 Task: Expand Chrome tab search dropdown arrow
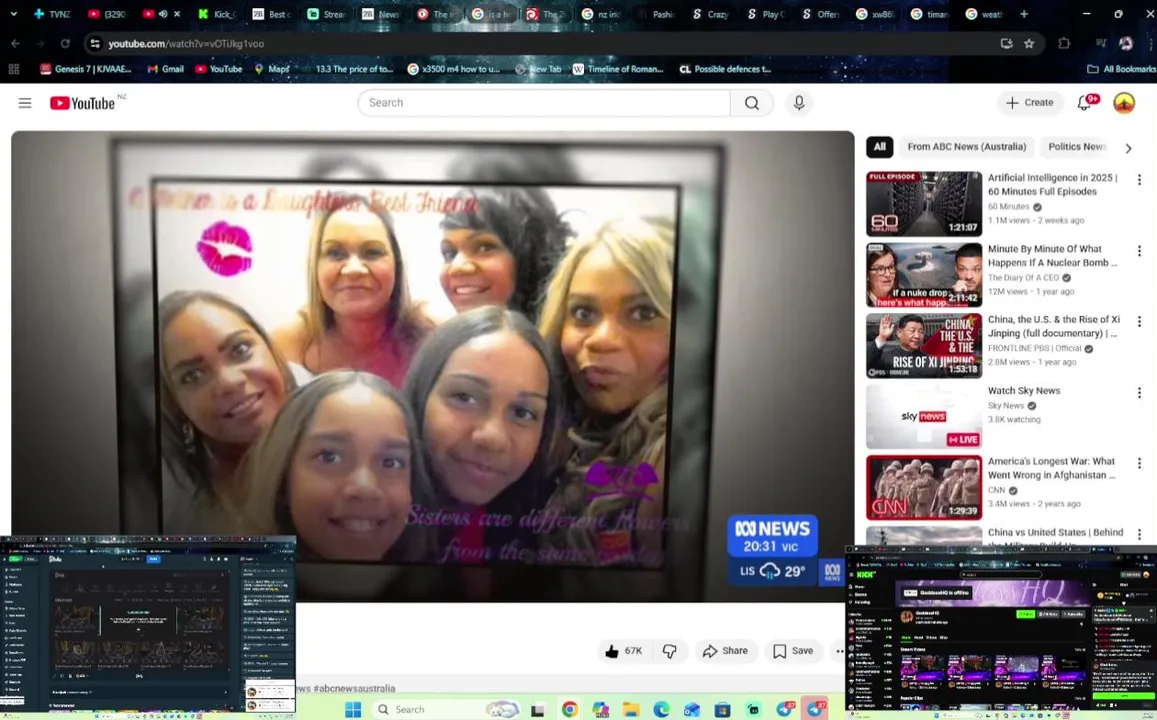point(13,14)
